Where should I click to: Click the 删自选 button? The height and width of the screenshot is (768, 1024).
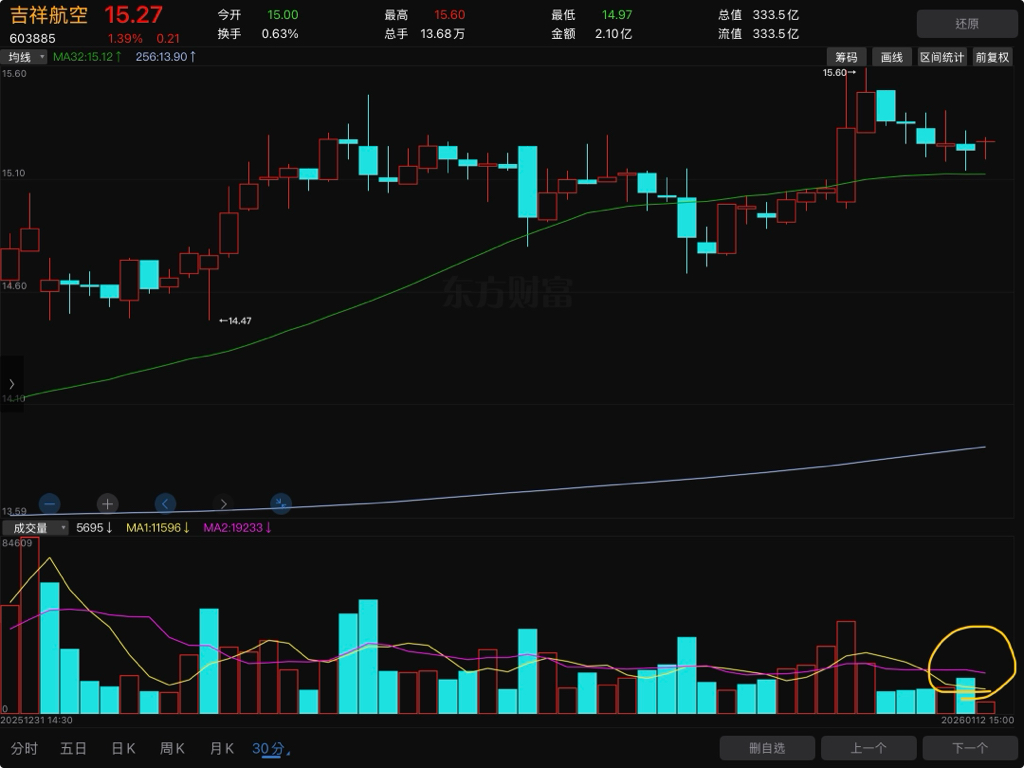click(767, 748)
